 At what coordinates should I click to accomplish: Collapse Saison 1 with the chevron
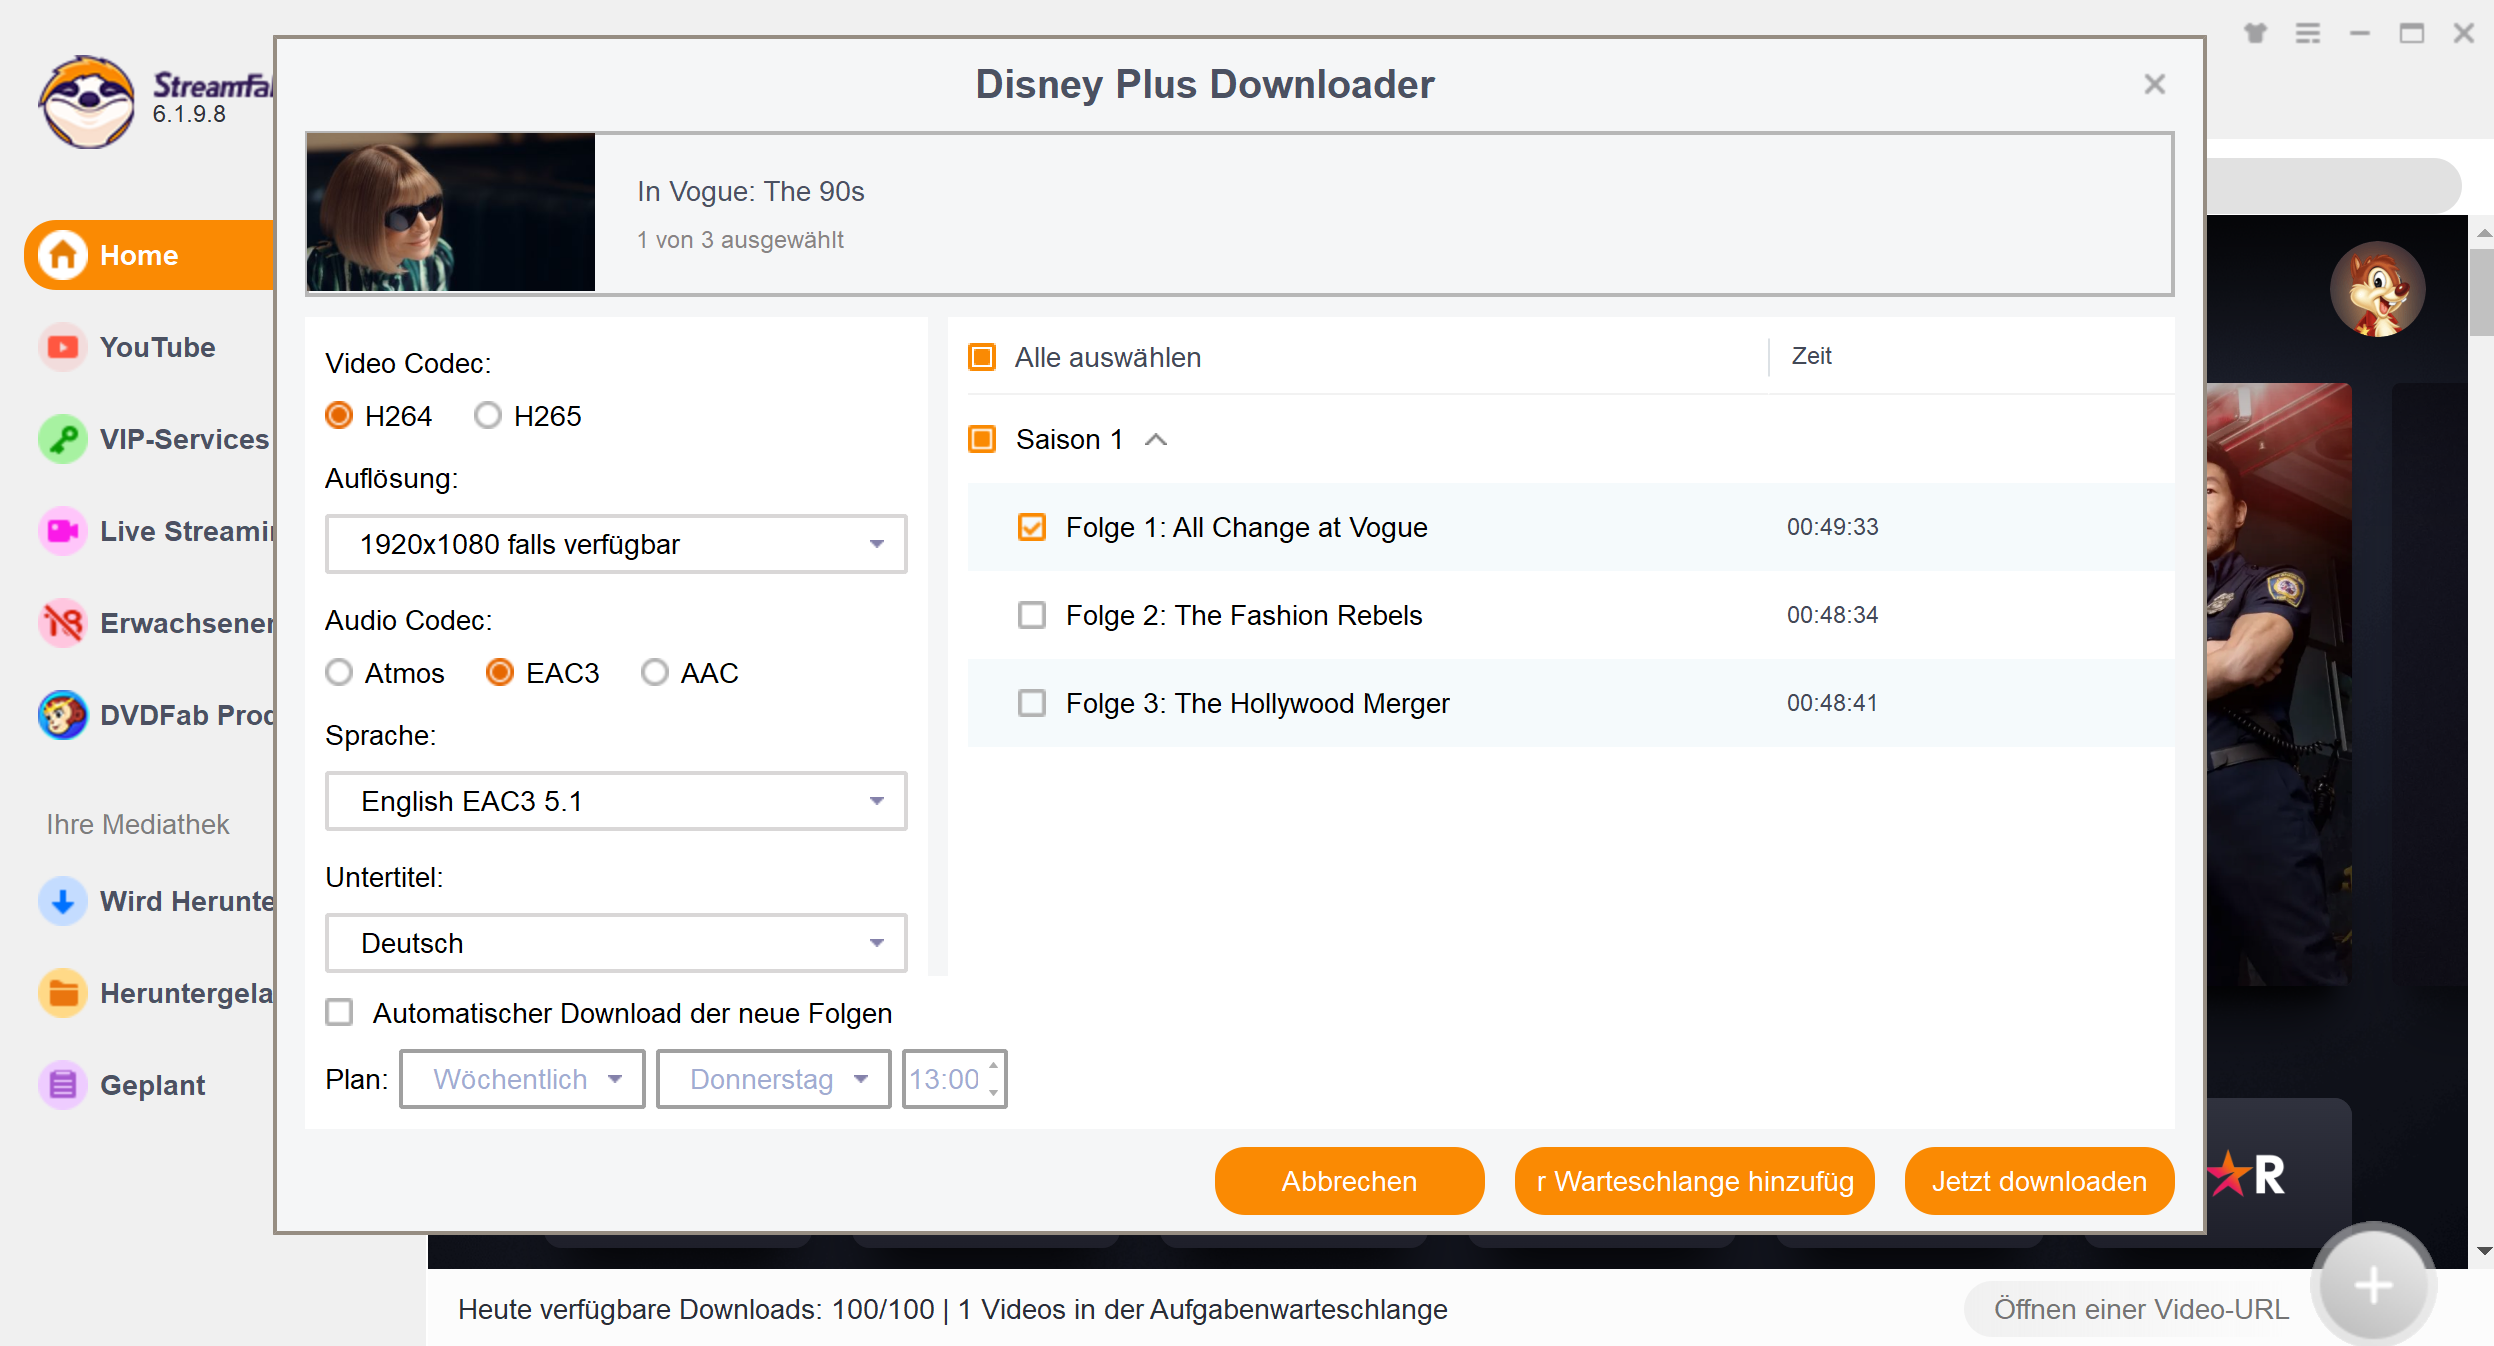coord(1156,440)
